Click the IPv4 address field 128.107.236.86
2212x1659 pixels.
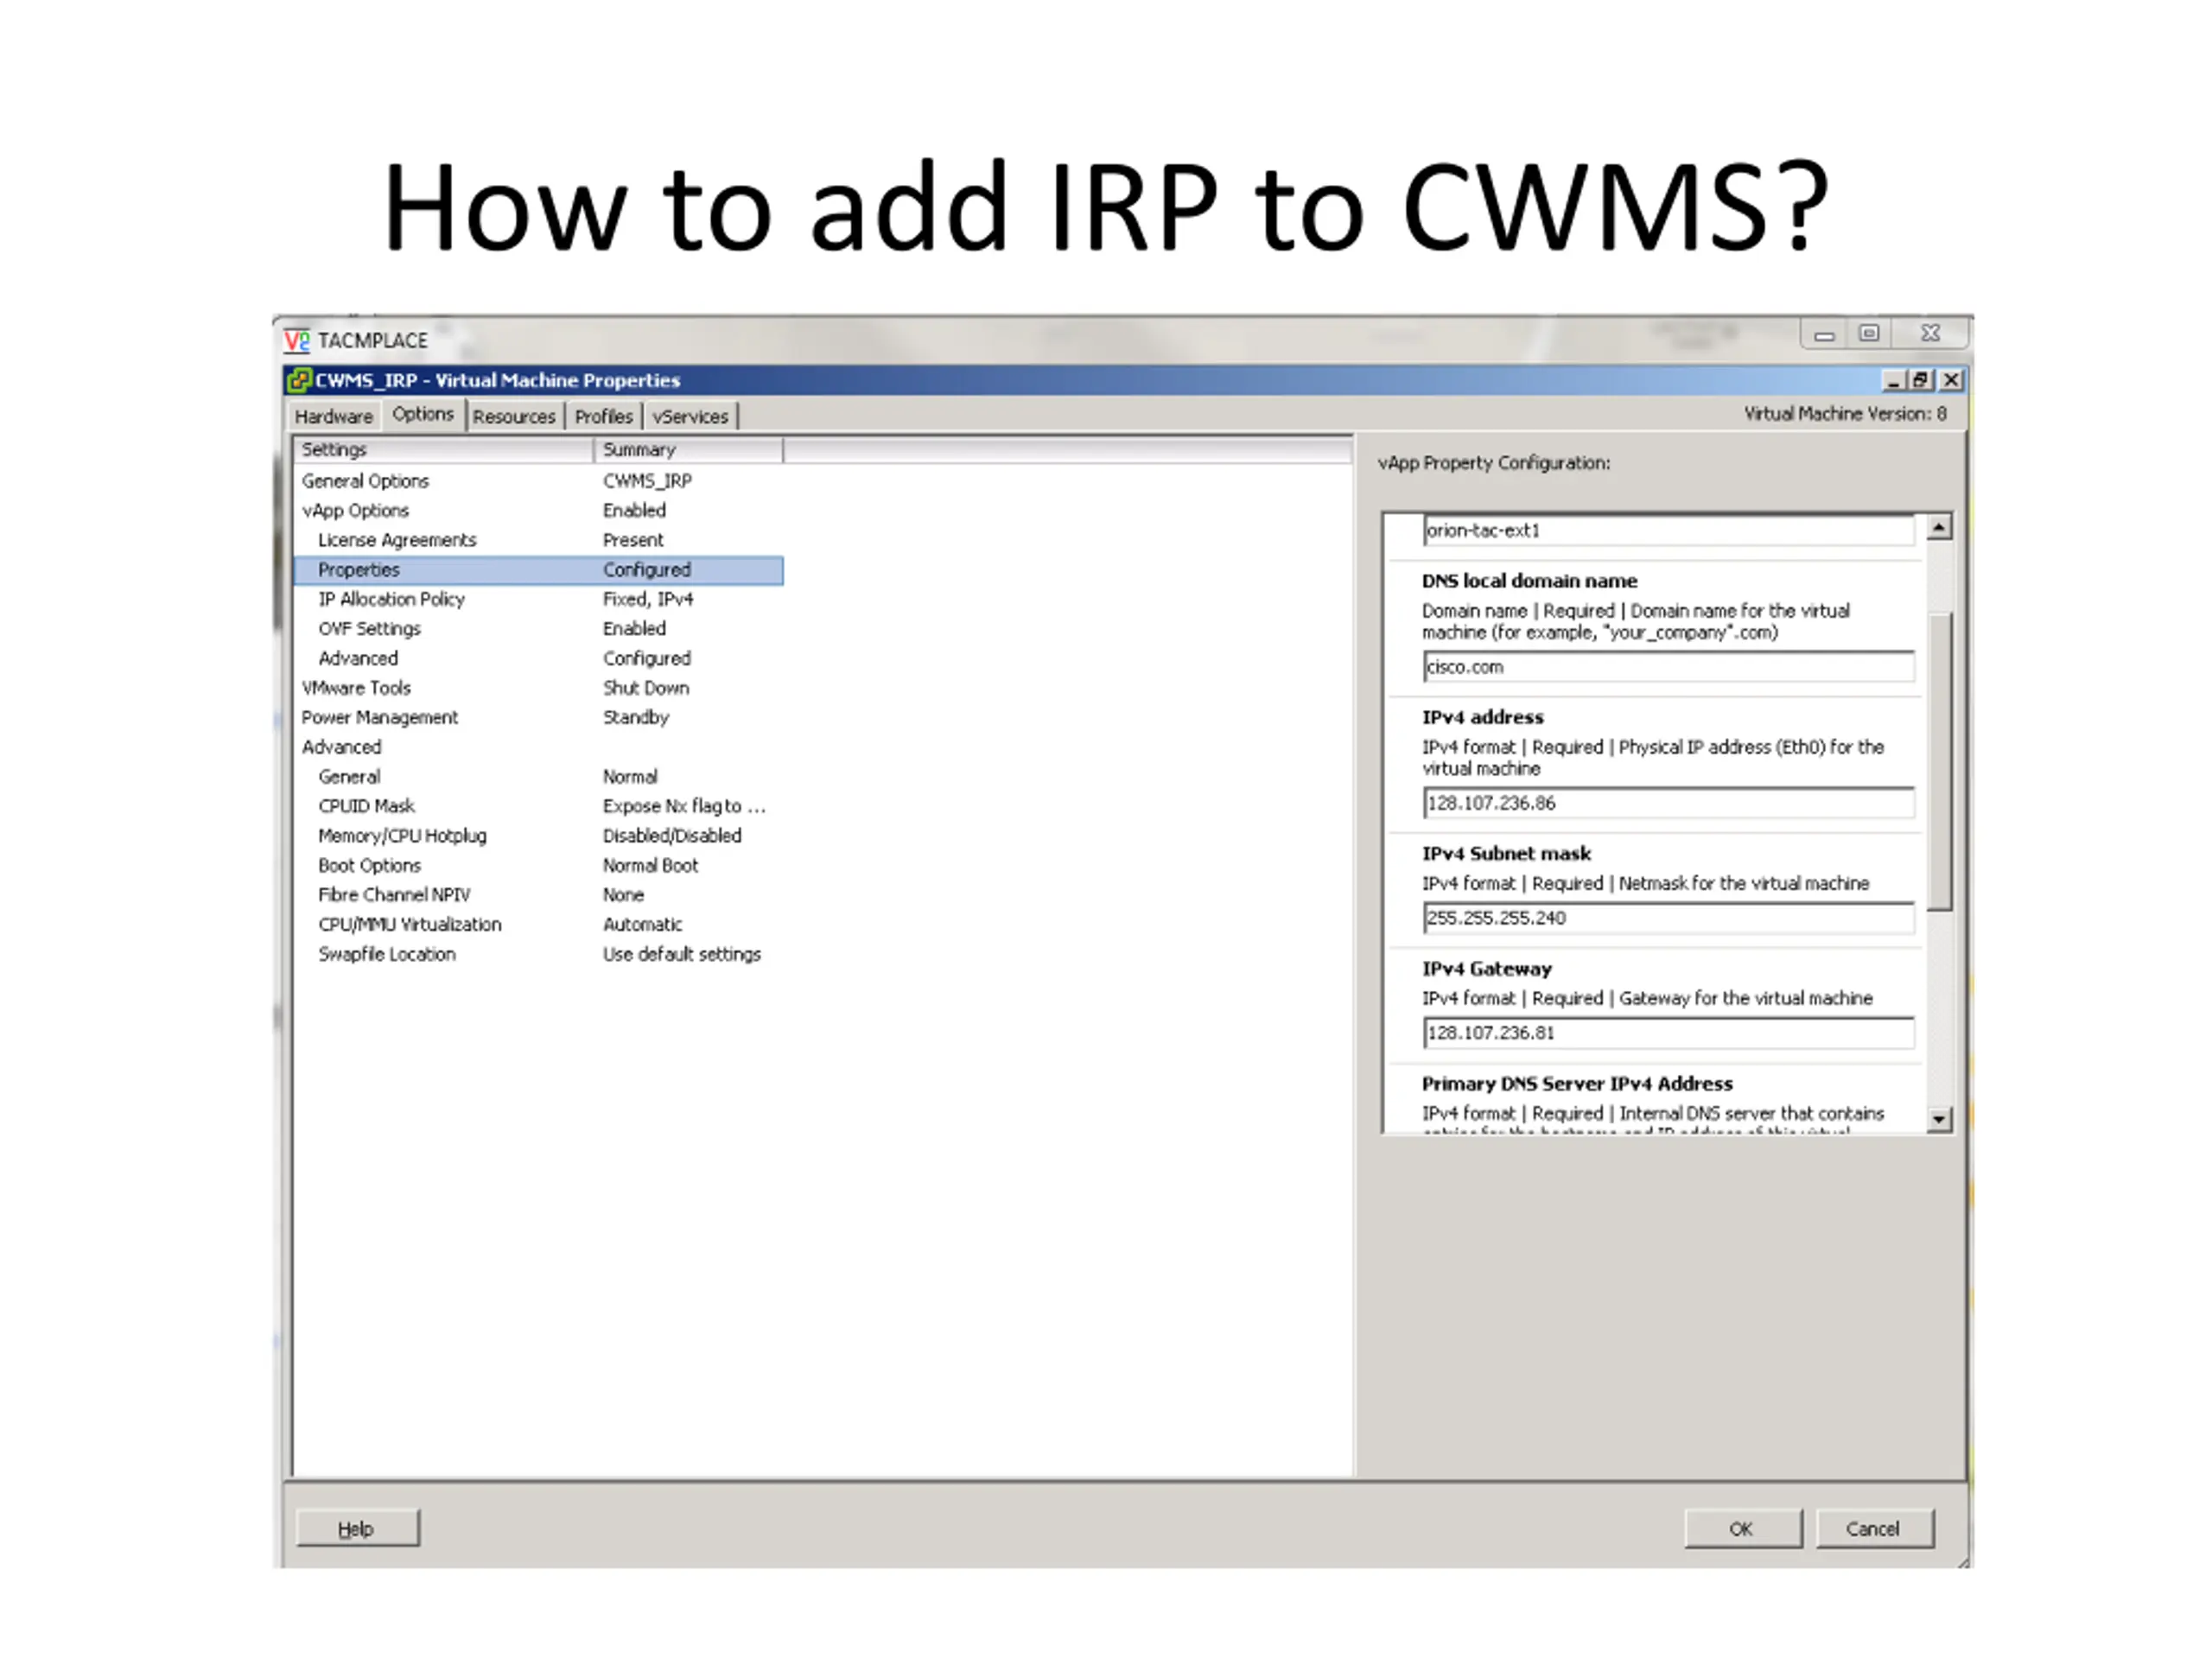tap(1668, 803)
